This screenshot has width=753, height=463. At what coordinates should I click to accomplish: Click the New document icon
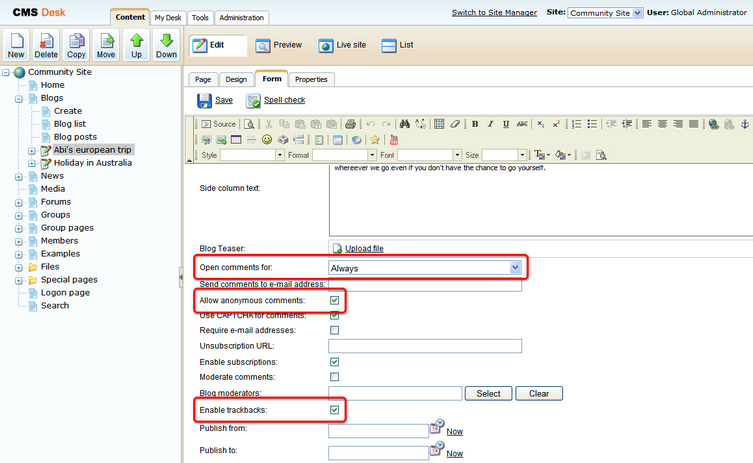coord(17,45)
